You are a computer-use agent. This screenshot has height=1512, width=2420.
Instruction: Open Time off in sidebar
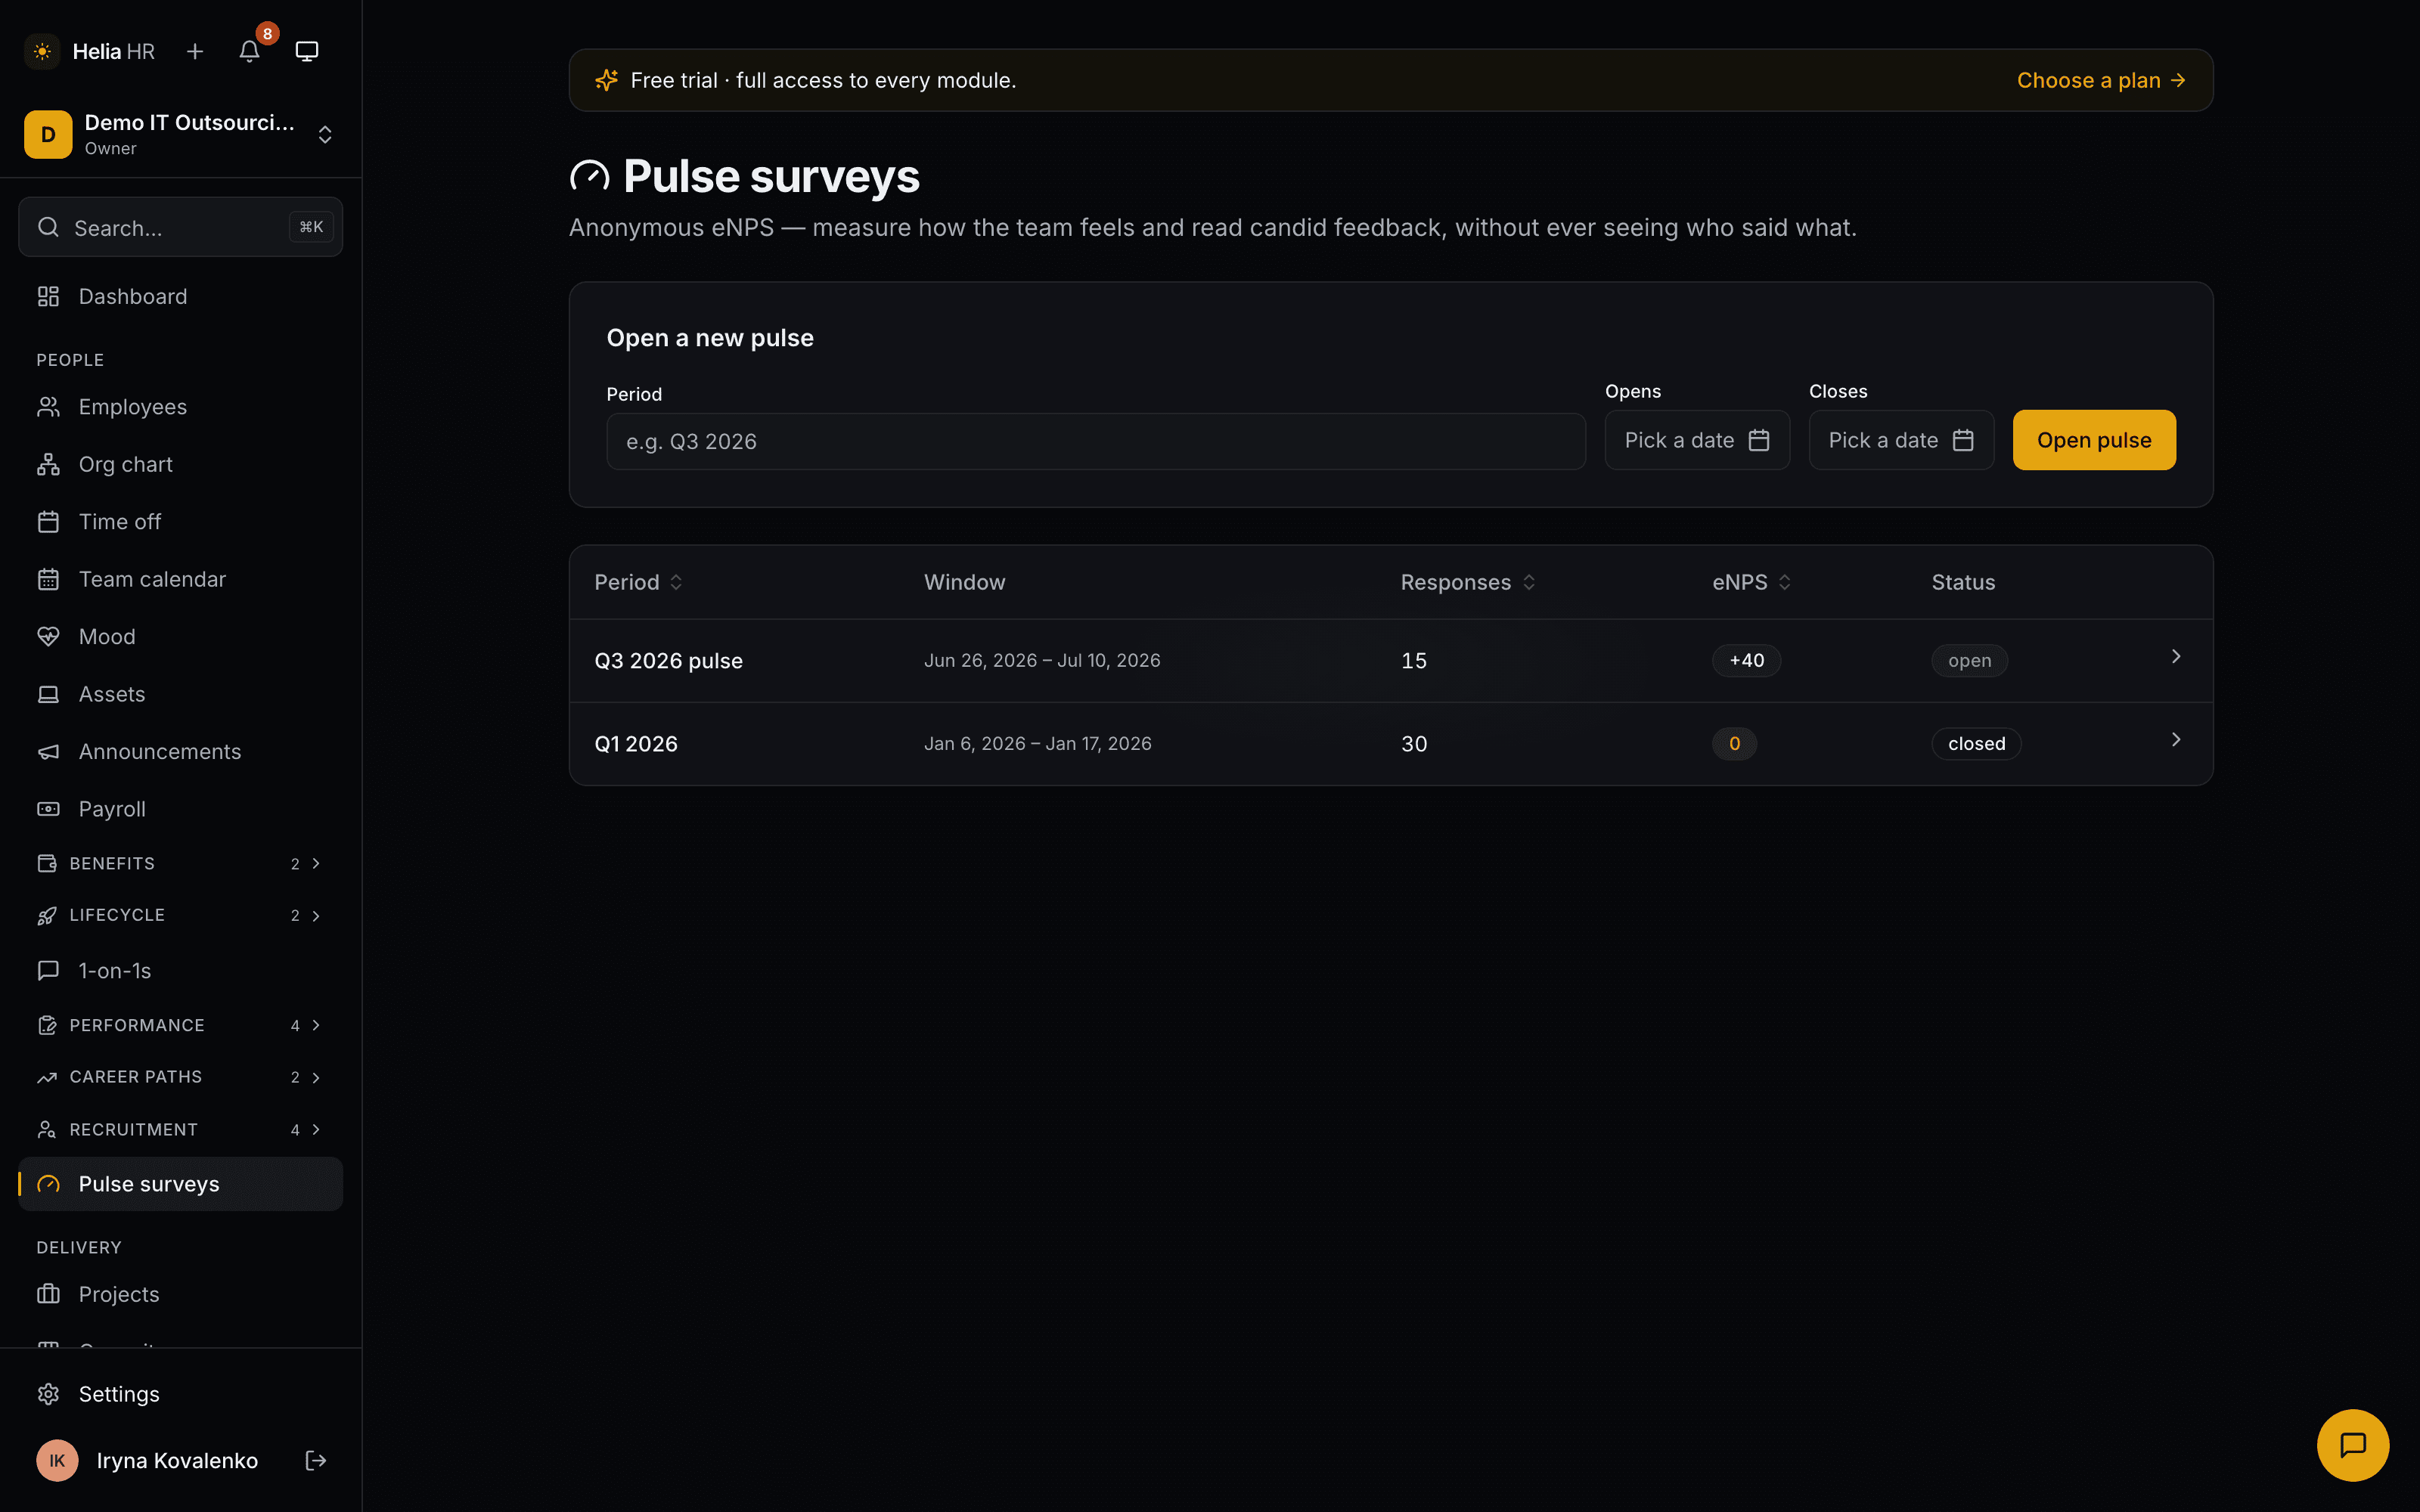click(x=180, y=521)
